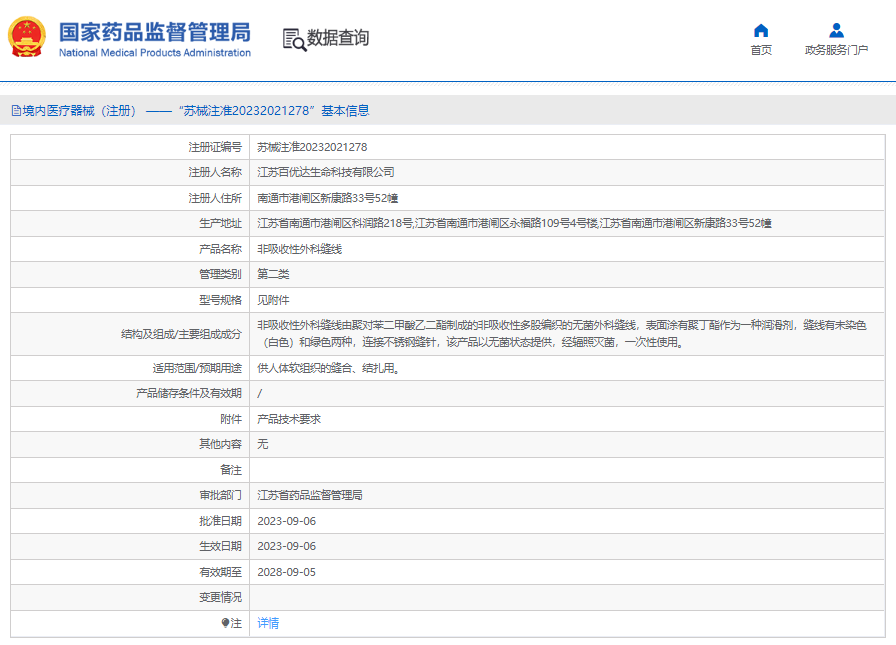Select 供人体软组织的缝合、结扎用。

coord(329,368)
